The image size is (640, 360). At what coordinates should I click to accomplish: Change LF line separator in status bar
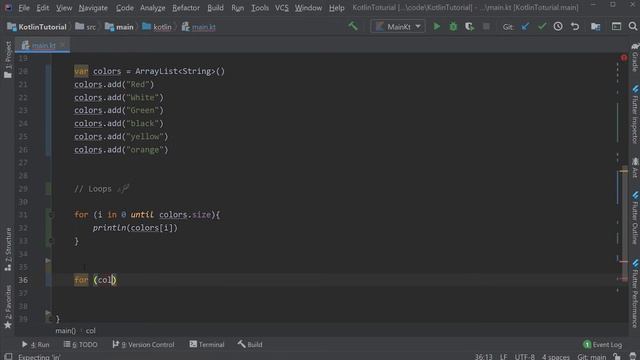pos(504,357)
